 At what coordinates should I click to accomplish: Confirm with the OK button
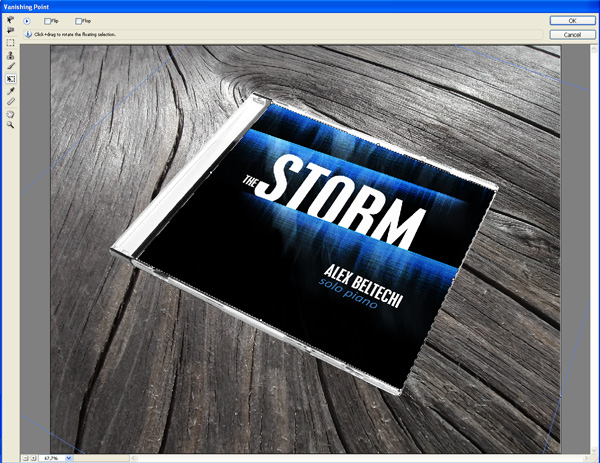point(572,21)
